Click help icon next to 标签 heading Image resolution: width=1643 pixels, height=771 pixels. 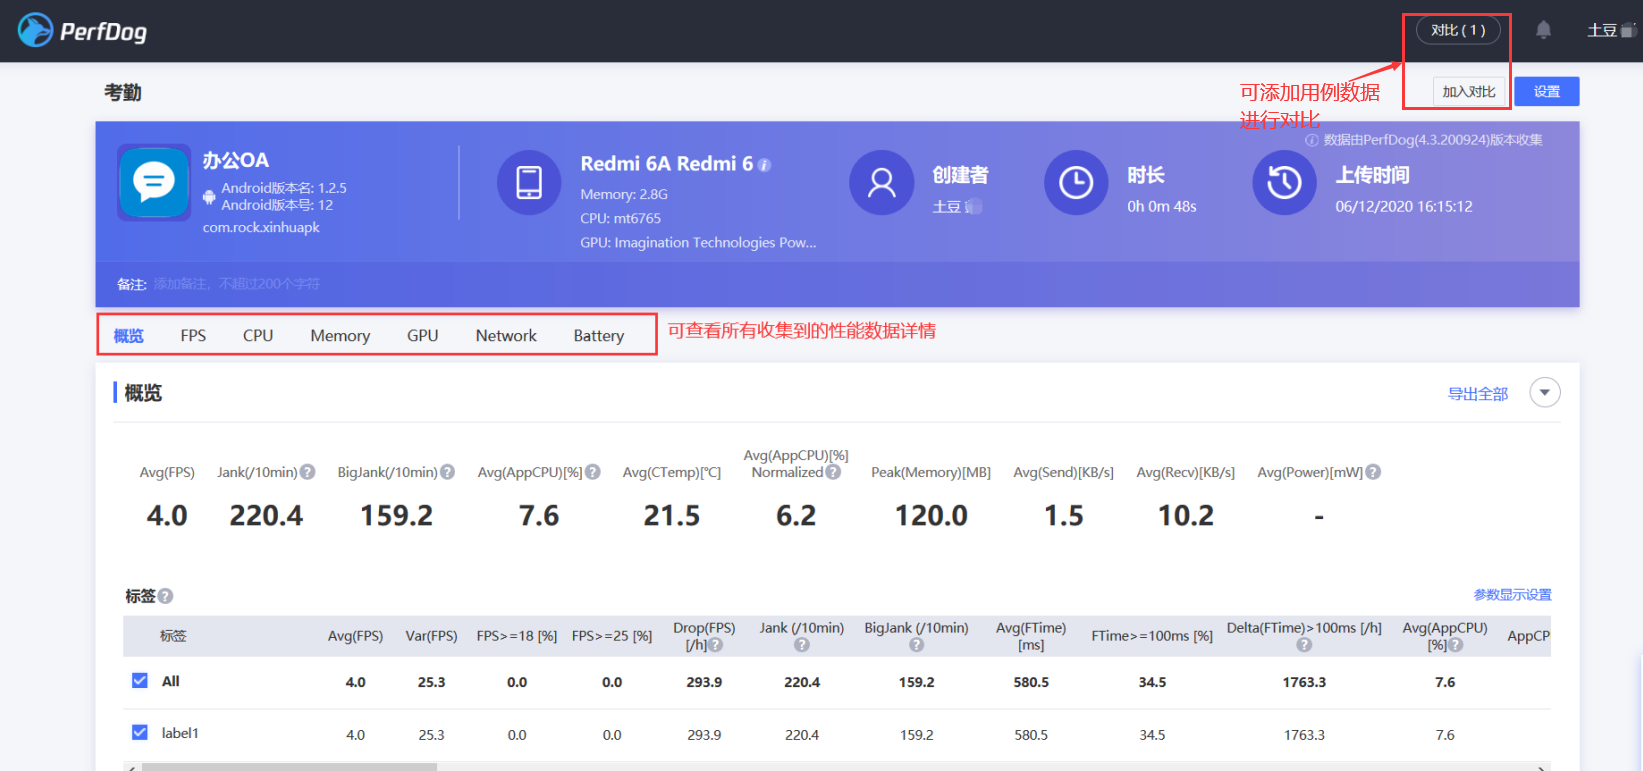tap(166, 596)
